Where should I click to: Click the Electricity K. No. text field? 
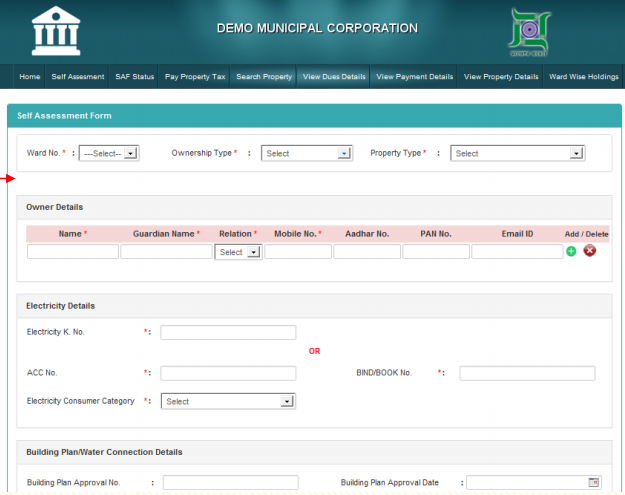click(228, 332)
